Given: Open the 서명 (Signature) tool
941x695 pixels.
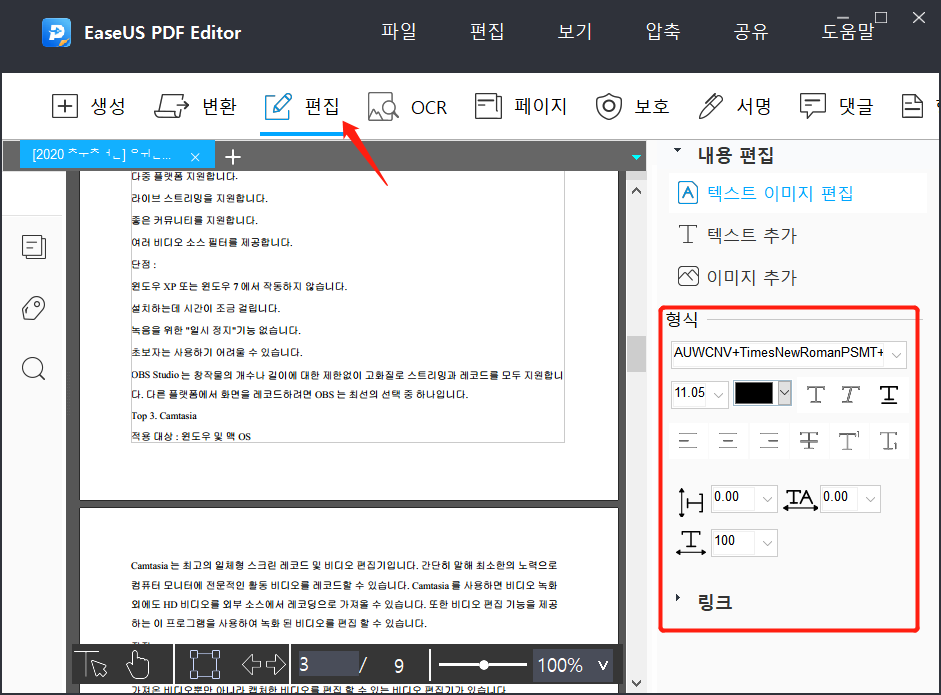Looking at the screenshot, I should (729, 105).
